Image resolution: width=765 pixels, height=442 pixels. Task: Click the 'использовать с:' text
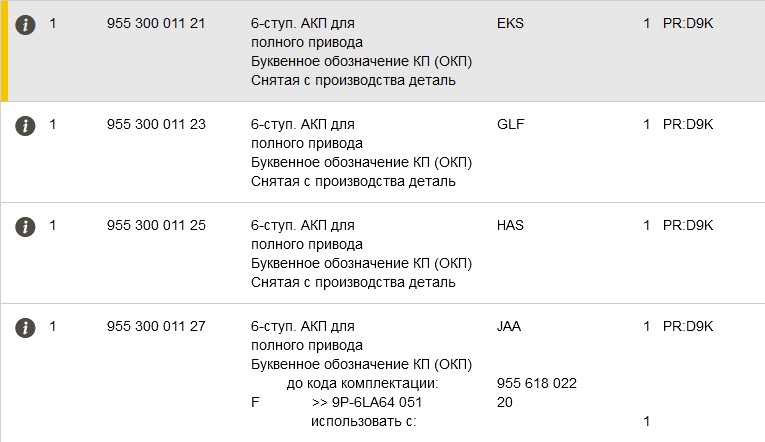click(363, 421)
